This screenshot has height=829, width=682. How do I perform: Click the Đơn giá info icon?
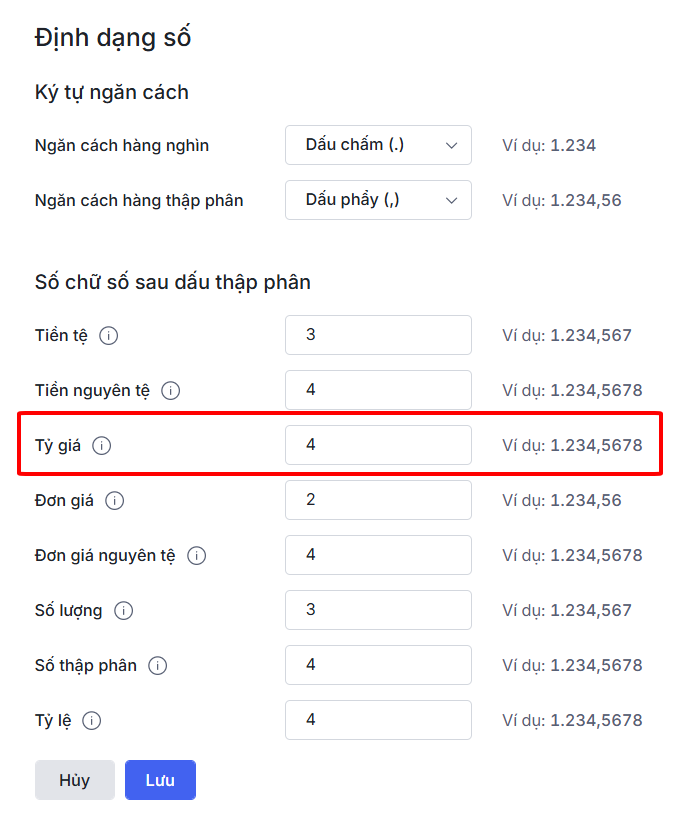point(115,501)
